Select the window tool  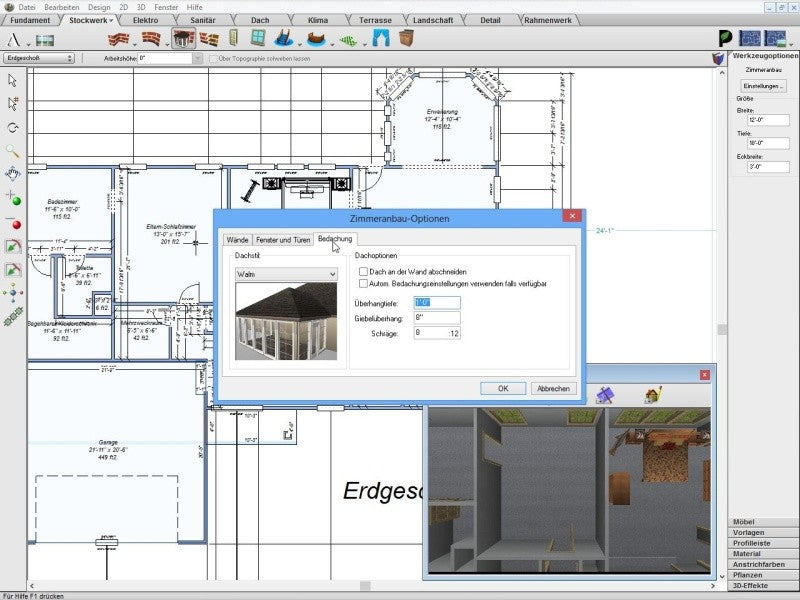coord(258,38)
